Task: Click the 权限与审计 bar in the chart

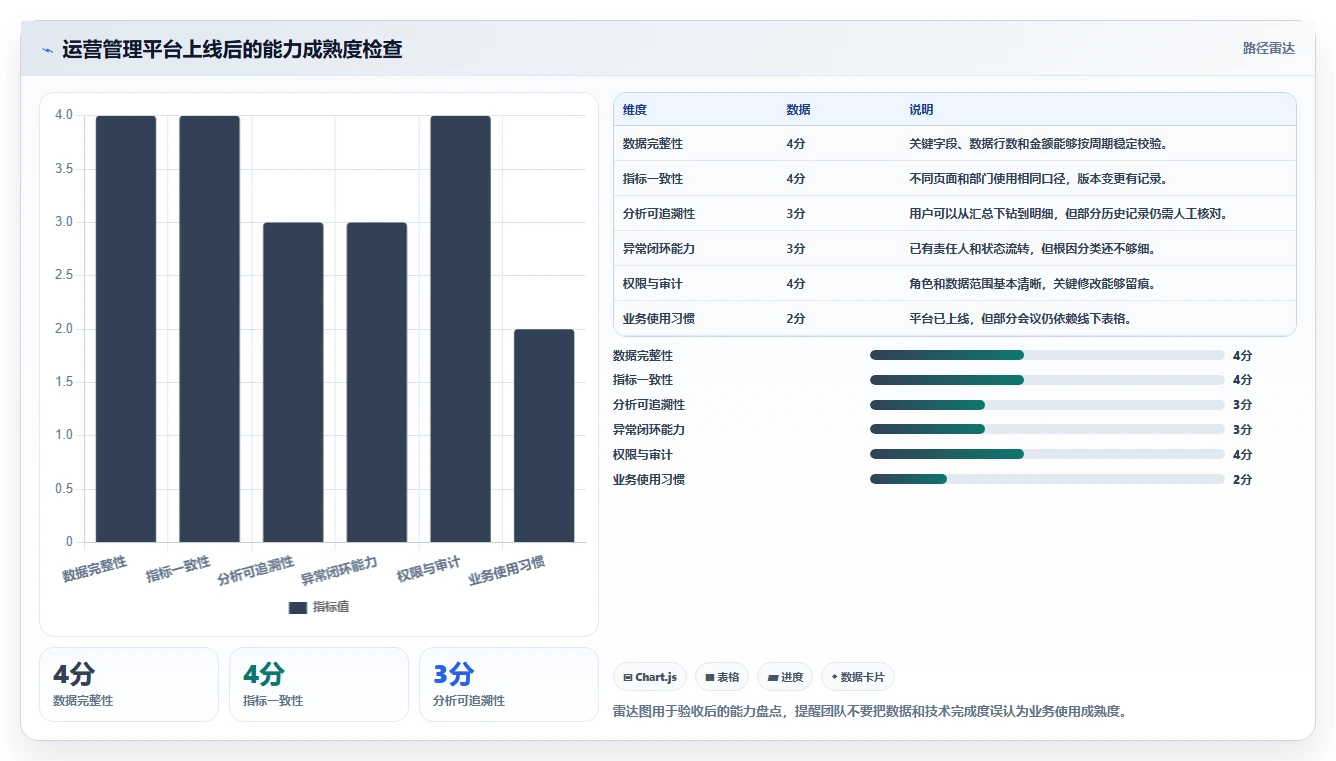Action: point(461,329)
